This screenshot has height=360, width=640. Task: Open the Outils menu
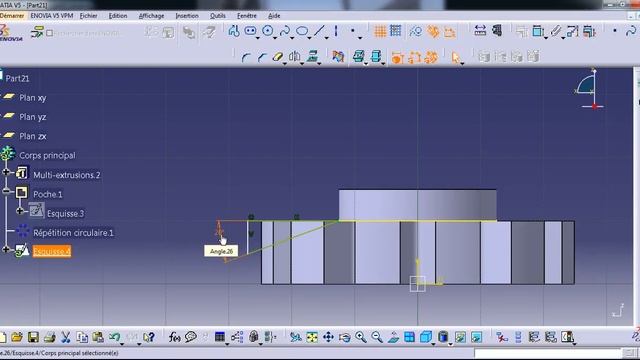click(x=218, y=16)
